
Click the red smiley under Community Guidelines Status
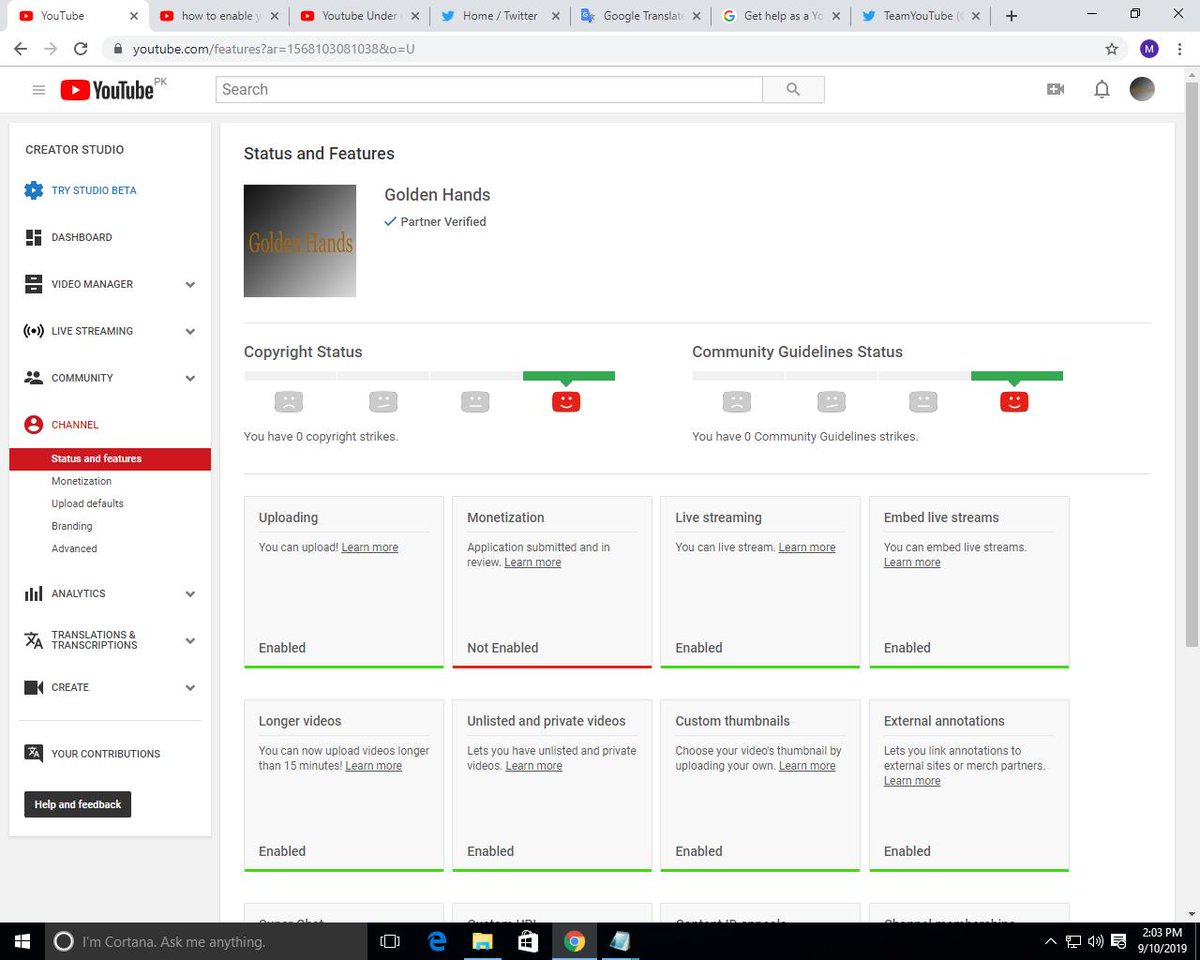(1014, 402)
